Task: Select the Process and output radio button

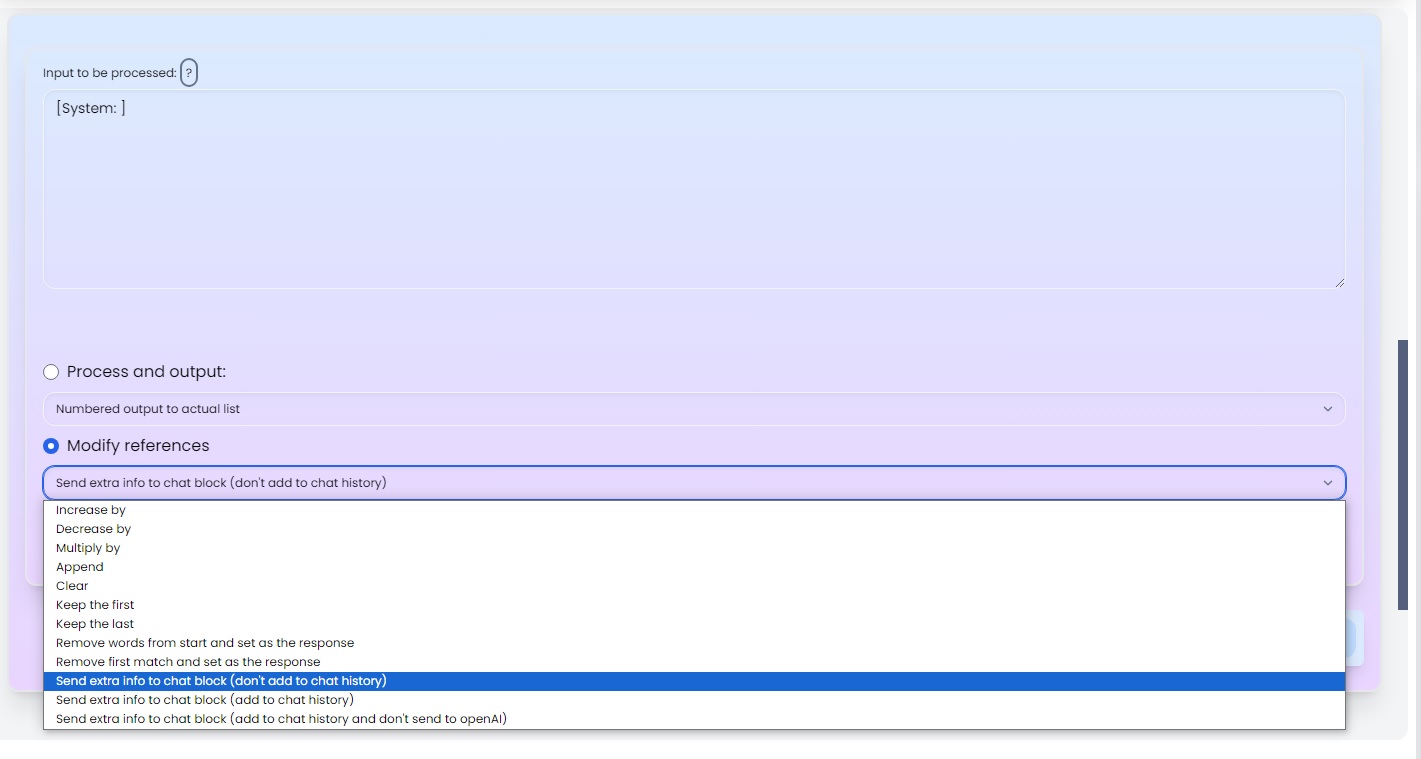Action: point(51,372)
